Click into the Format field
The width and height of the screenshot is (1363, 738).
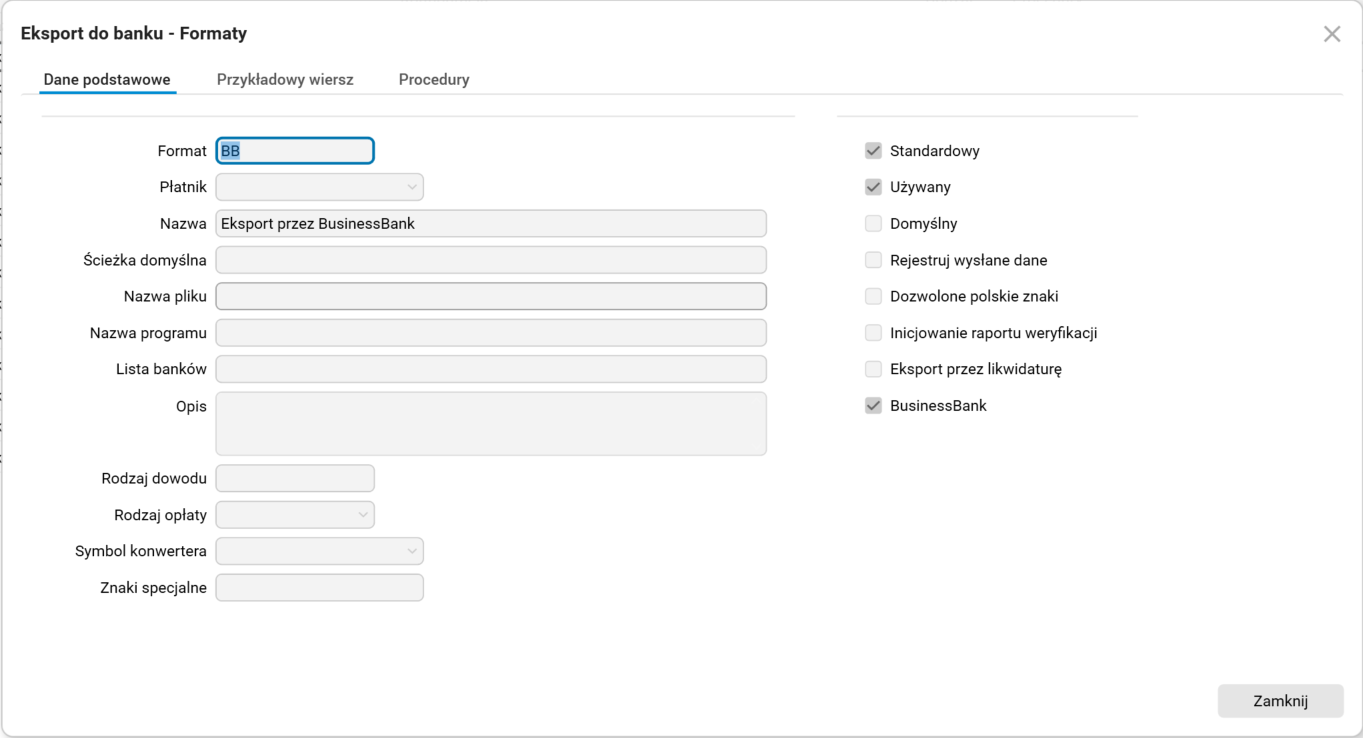pyautogui.click(x=295, y=151)
